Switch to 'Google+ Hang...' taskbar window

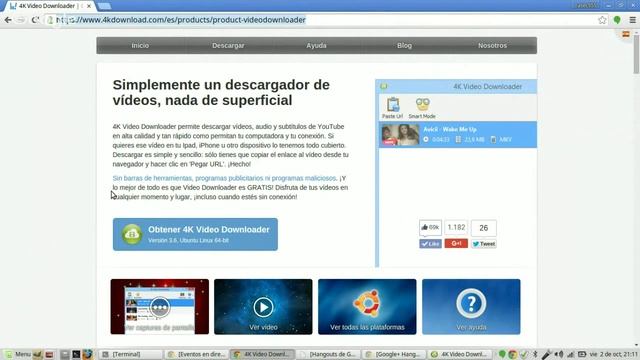tap(395, 354)
